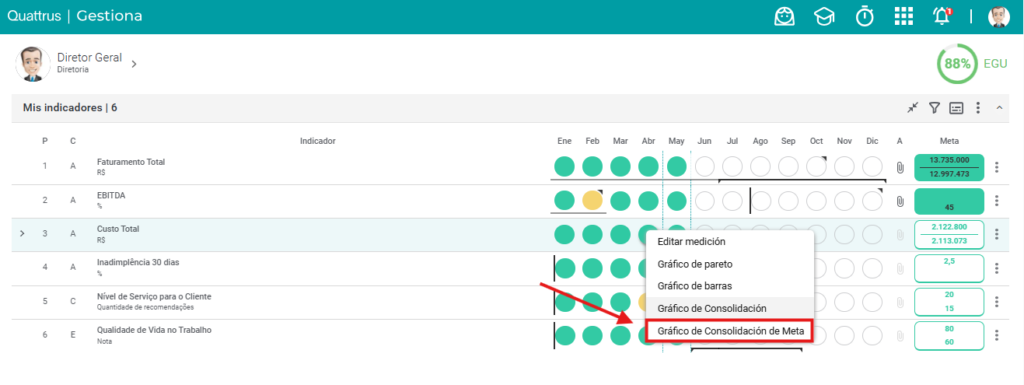The height and width of the screenshot is (385, 1024).
Task: Click the Faturamento Total indicator name
Action: 131,162
